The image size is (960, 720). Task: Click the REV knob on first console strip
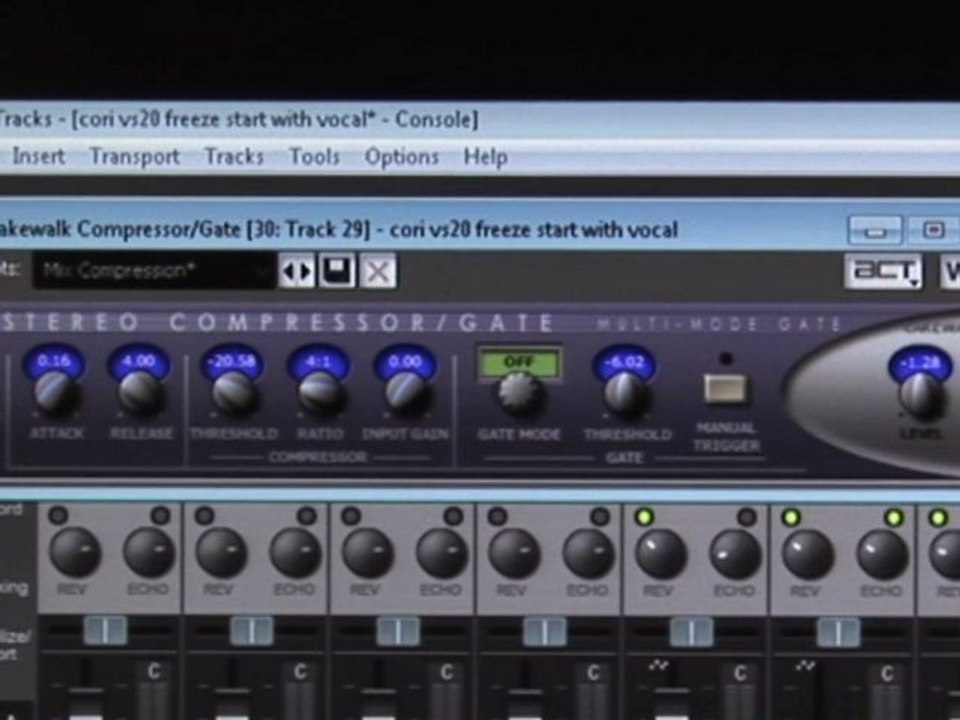(75, 553)
